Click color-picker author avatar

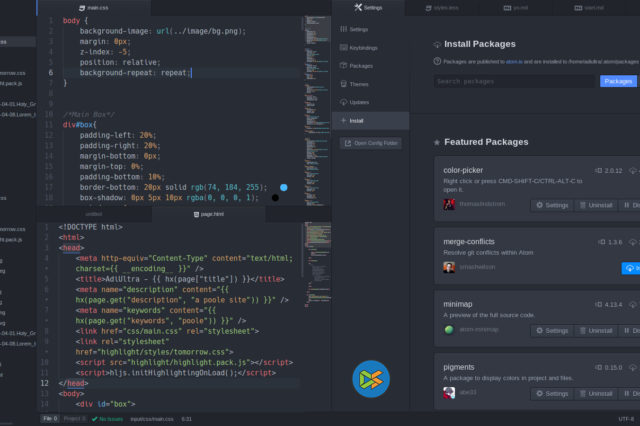click(x=449, y=204)
